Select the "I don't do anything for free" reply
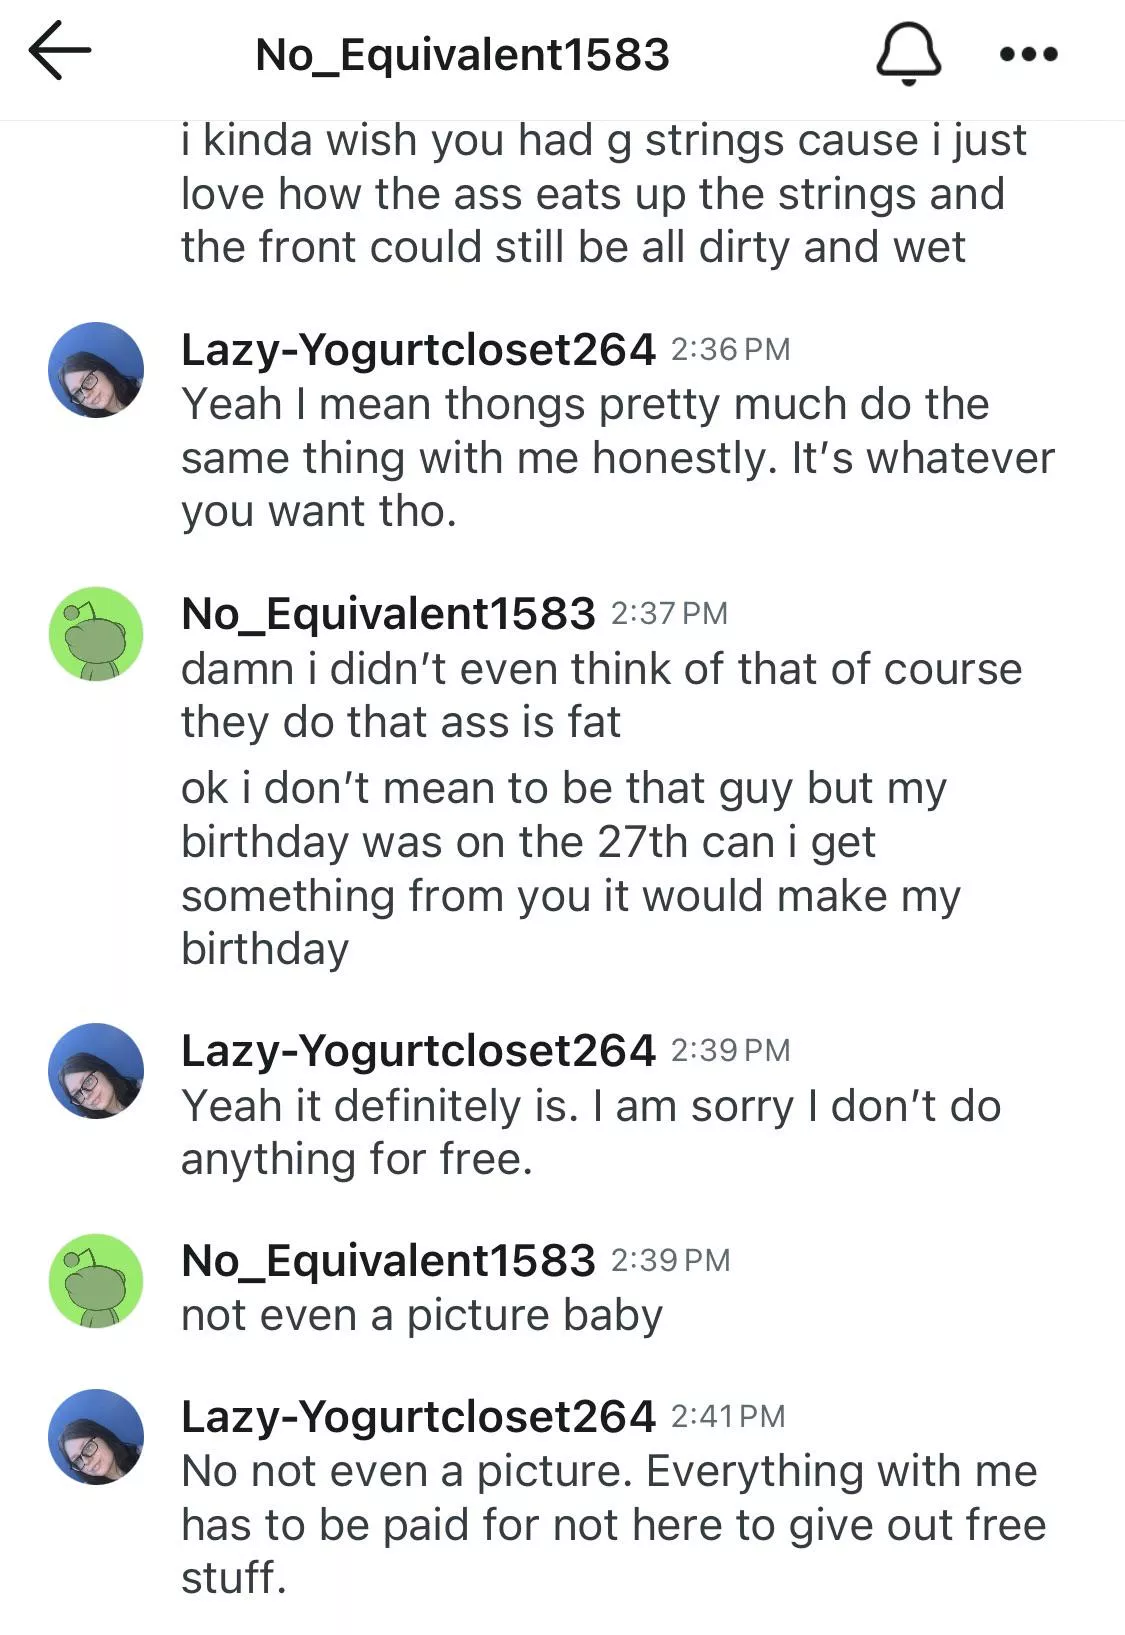1125x1635 pixels. click(x=590, y=1133)
